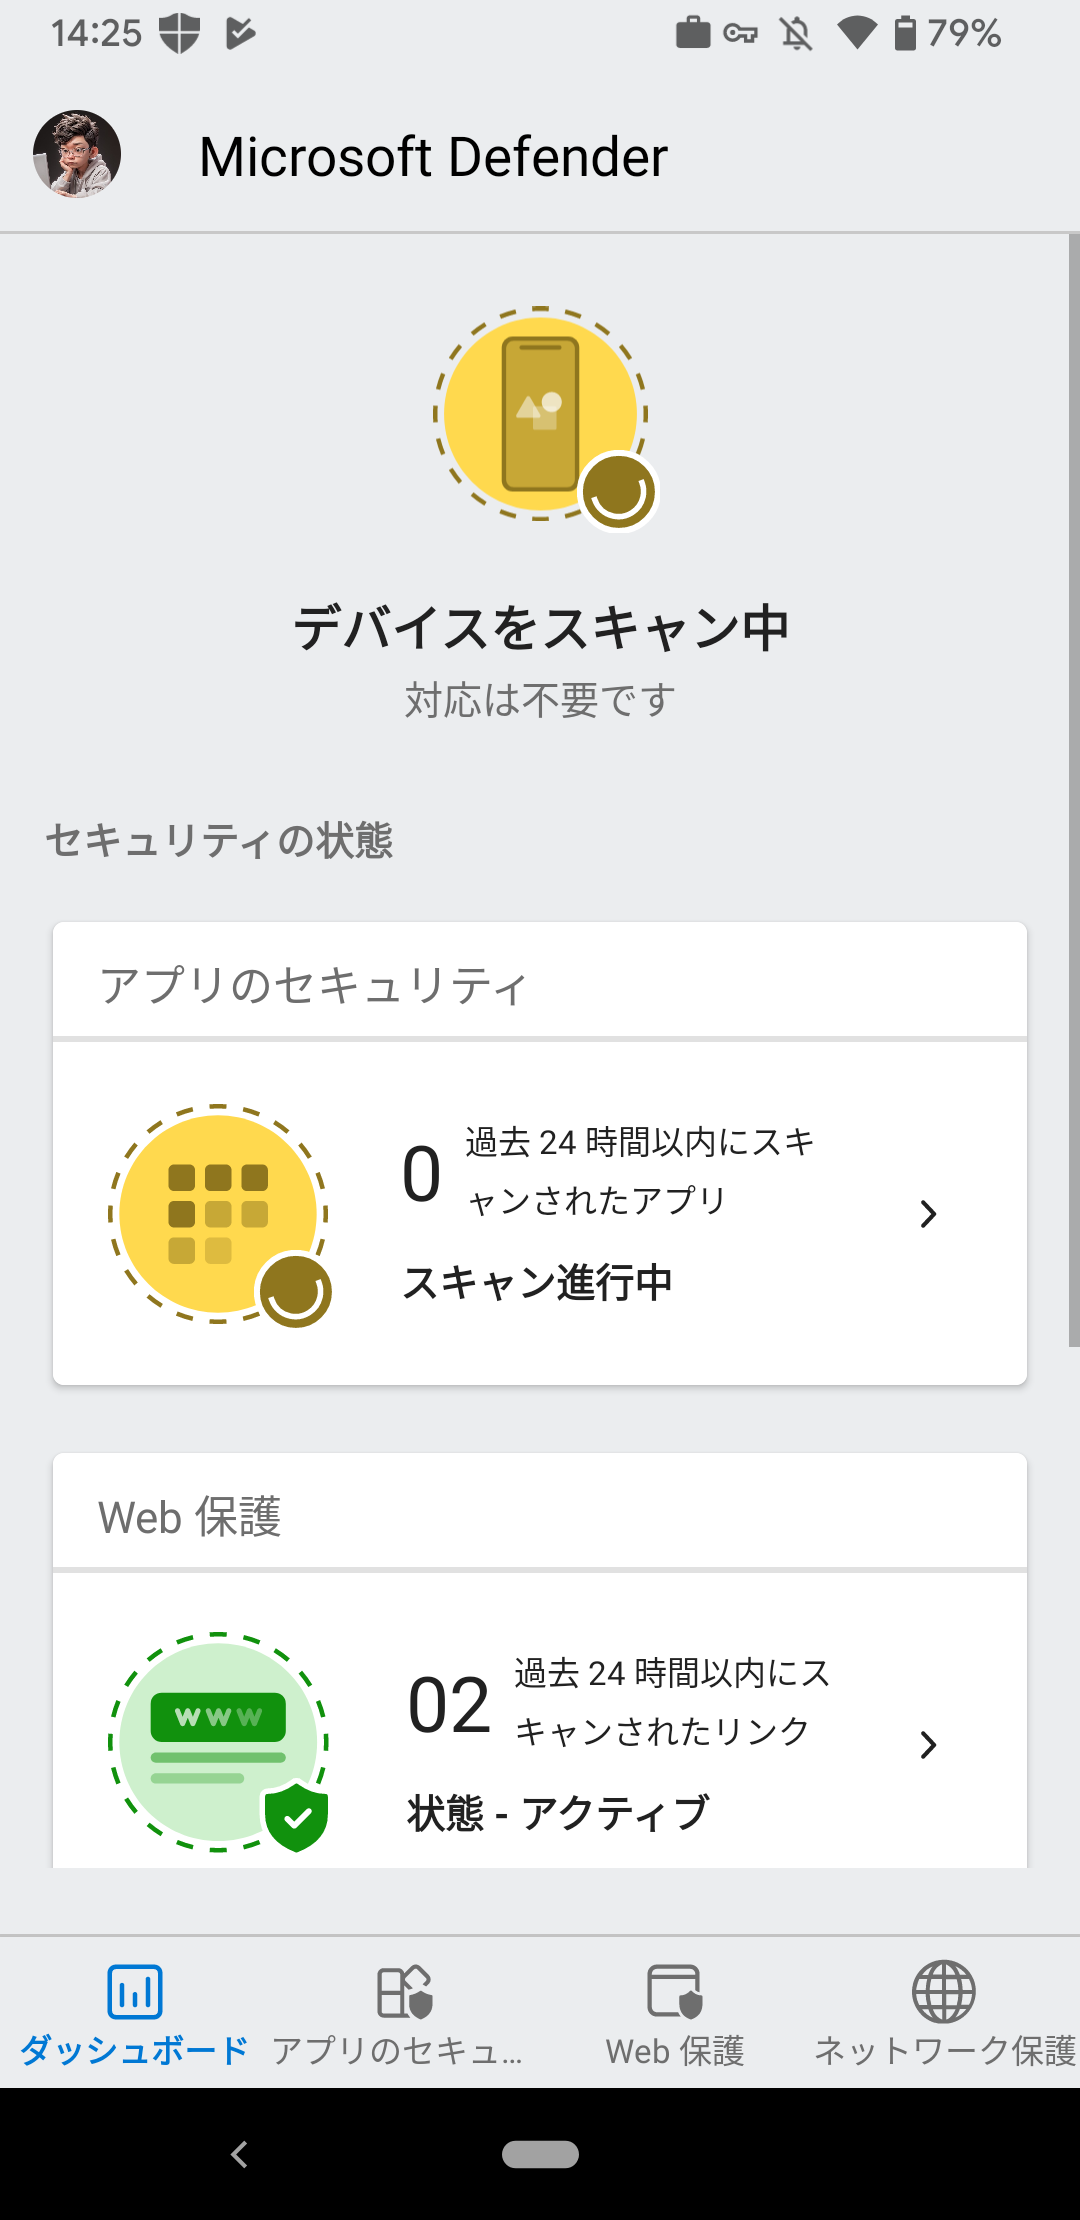1080x2220 pixels.
Task: Tap the yellow app grid scan icon
Action: click(218, 1214)
